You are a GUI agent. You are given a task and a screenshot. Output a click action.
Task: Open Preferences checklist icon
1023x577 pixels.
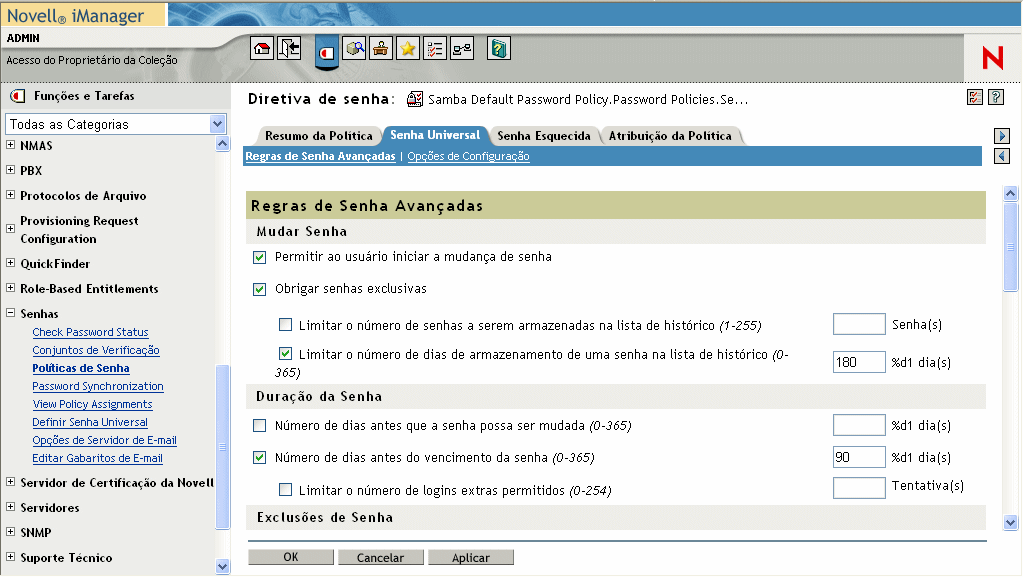pyautogui.click(x=435, y=48)
